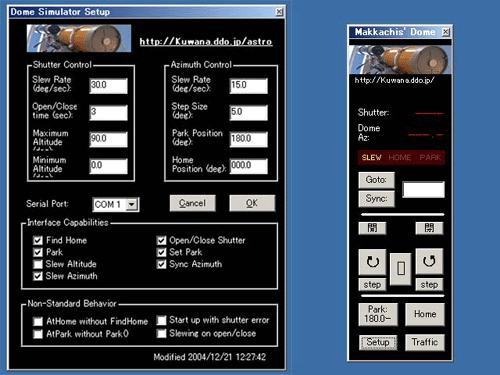Click the right shutter kanji button
The image size is (500, 375).
tap(429, 228)
